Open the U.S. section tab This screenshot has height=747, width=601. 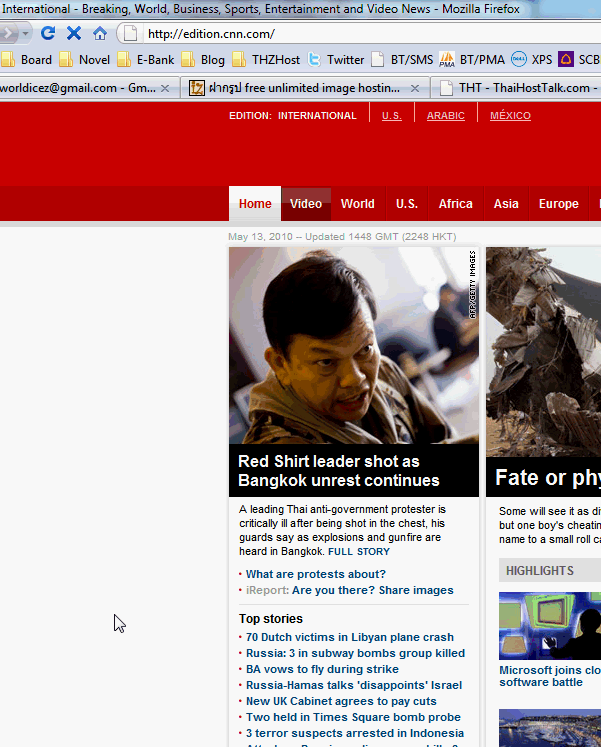coord(407,204)
